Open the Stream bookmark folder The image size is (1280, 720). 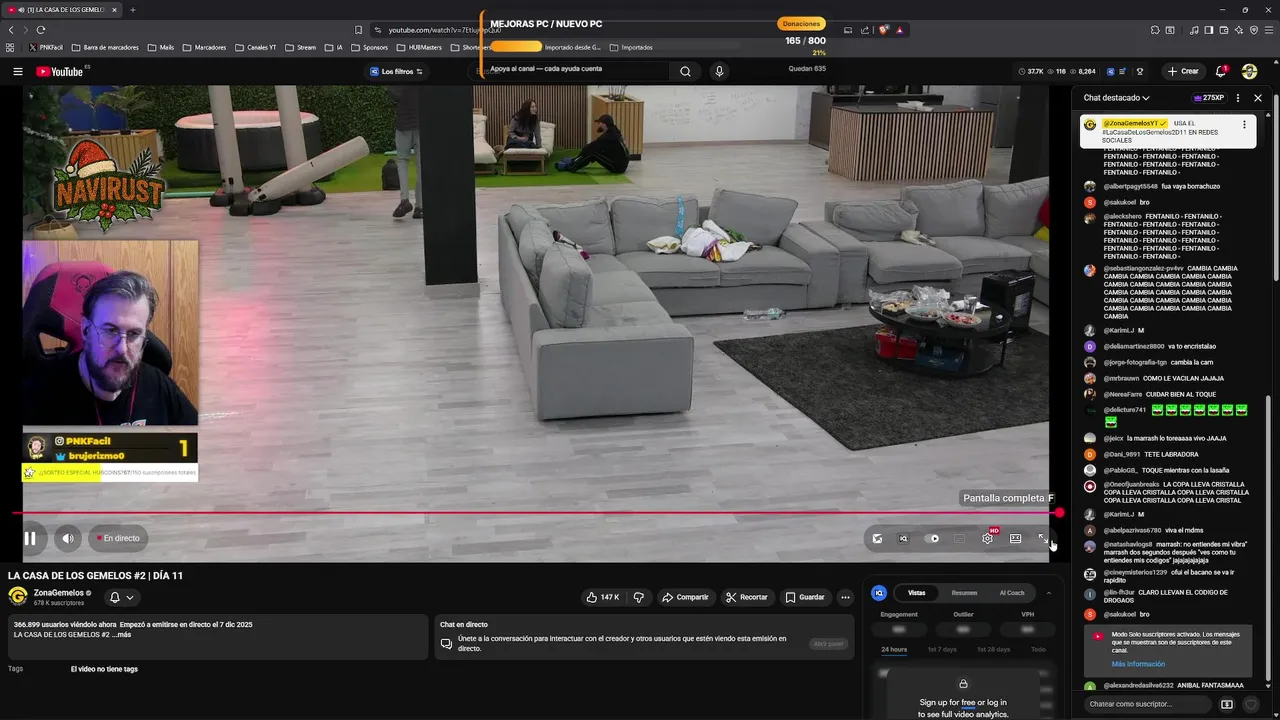(x=300, y=47)
